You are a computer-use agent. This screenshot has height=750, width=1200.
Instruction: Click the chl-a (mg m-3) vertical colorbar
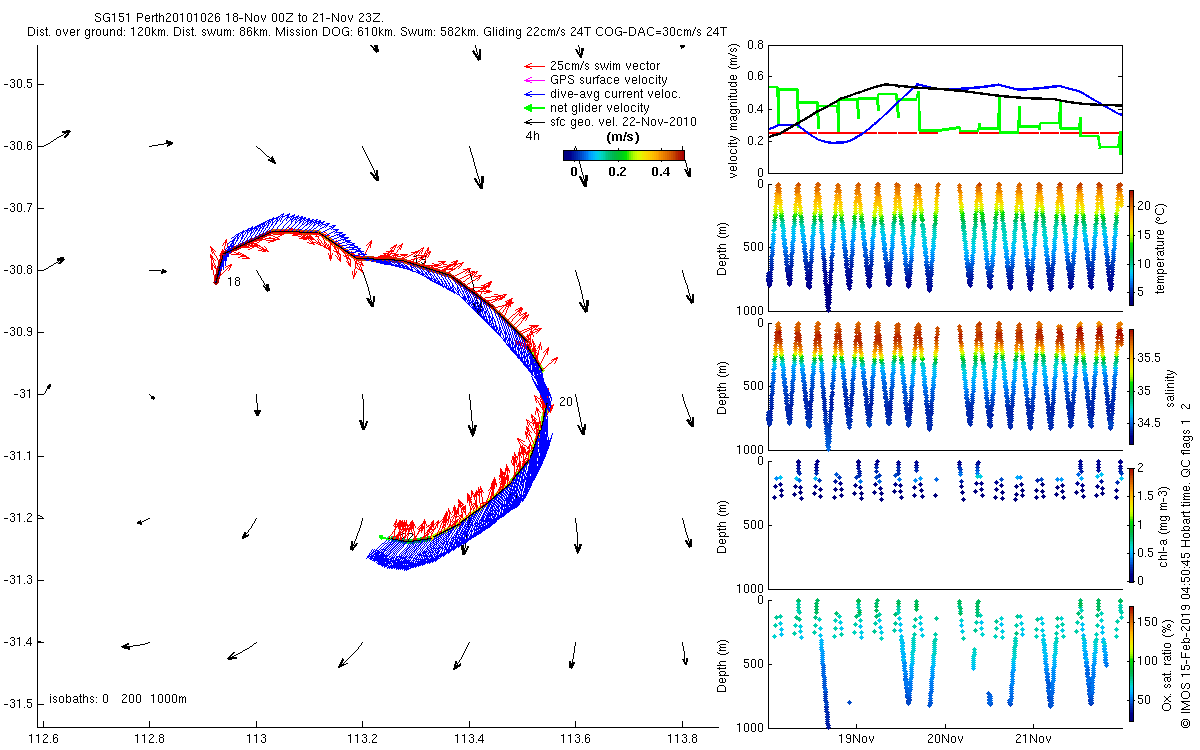click(1132, 524)
